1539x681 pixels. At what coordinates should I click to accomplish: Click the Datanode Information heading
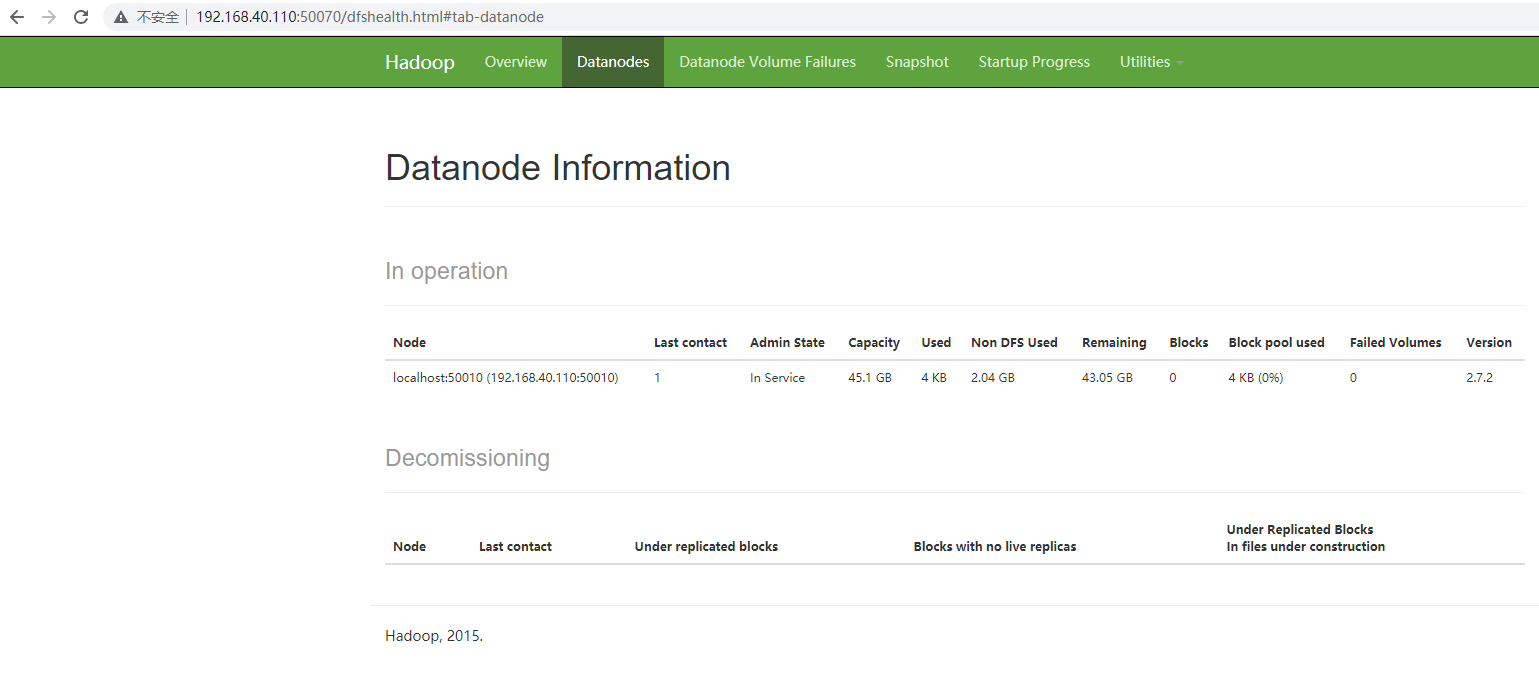[x=558, y=168]
